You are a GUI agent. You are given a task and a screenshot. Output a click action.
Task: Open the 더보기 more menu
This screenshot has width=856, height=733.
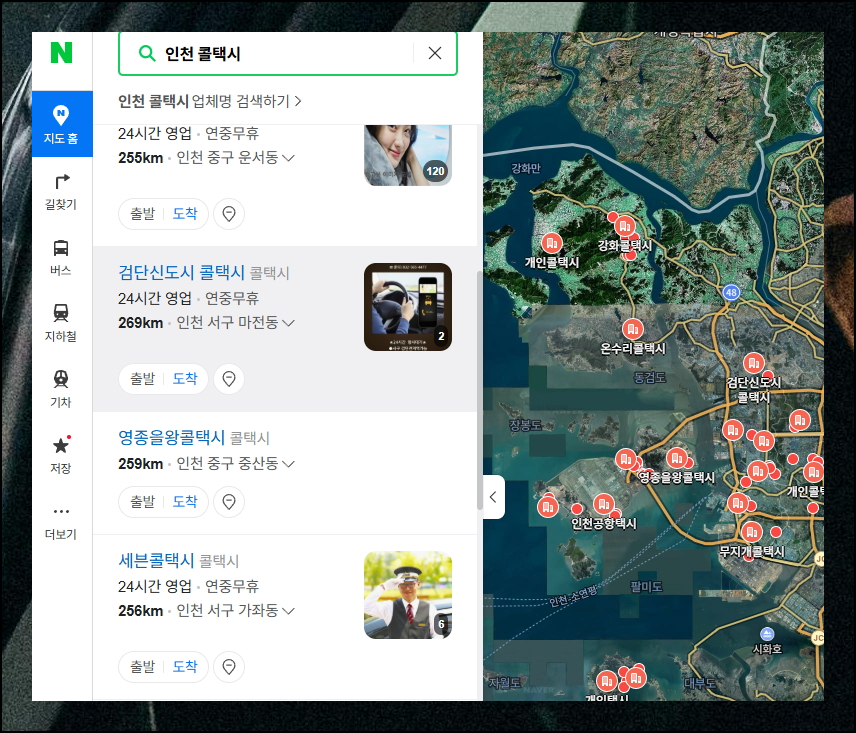[61, 521]
